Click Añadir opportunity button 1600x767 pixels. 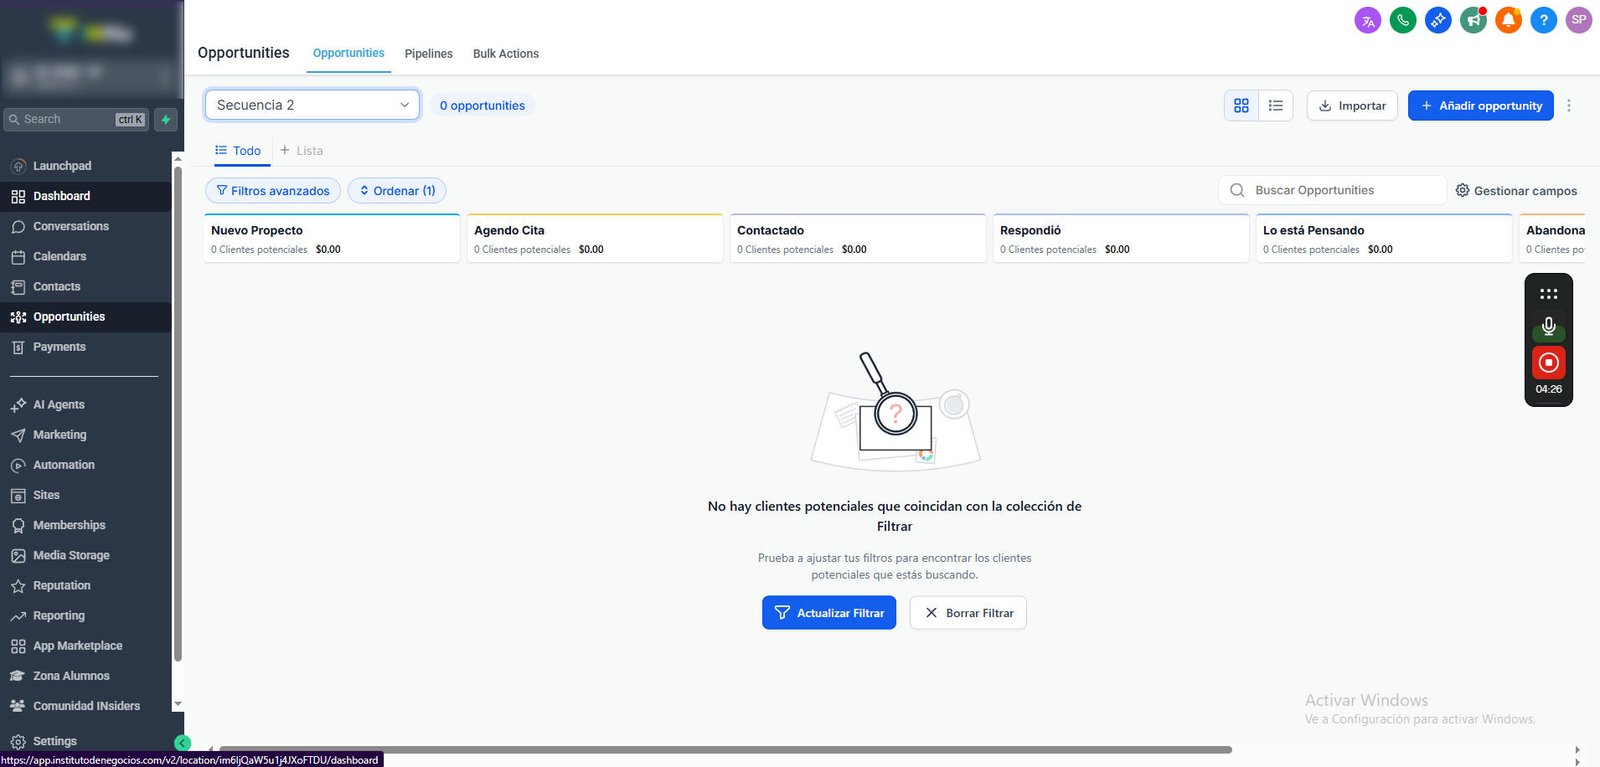click(x=1481, y=105)
